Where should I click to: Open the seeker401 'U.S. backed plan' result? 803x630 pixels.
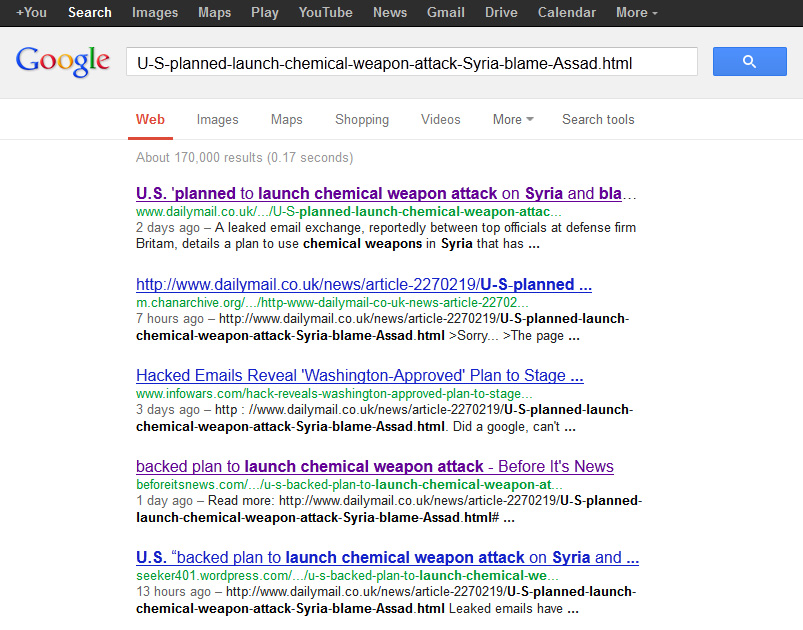(387, 557)
